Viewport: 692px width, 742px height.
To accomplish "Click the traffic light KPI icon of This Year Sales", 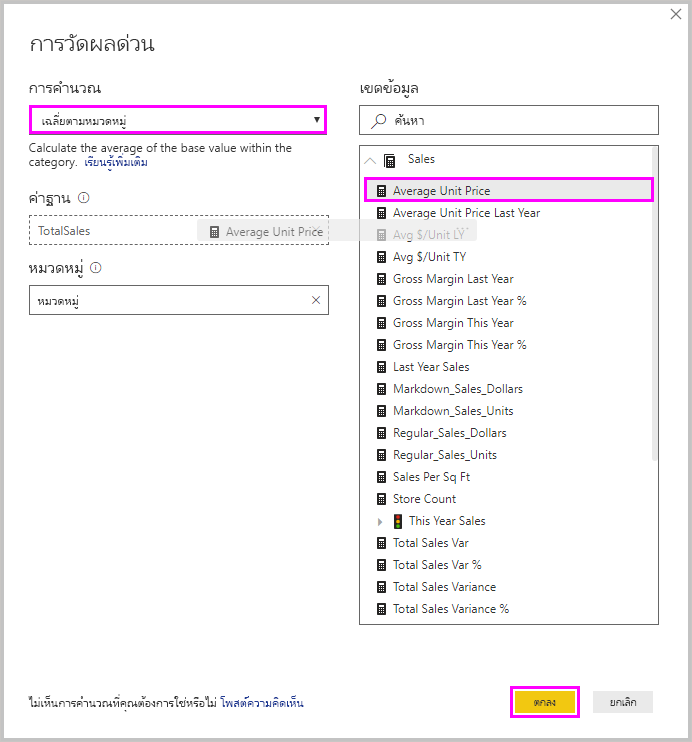I will click(398, 521).
